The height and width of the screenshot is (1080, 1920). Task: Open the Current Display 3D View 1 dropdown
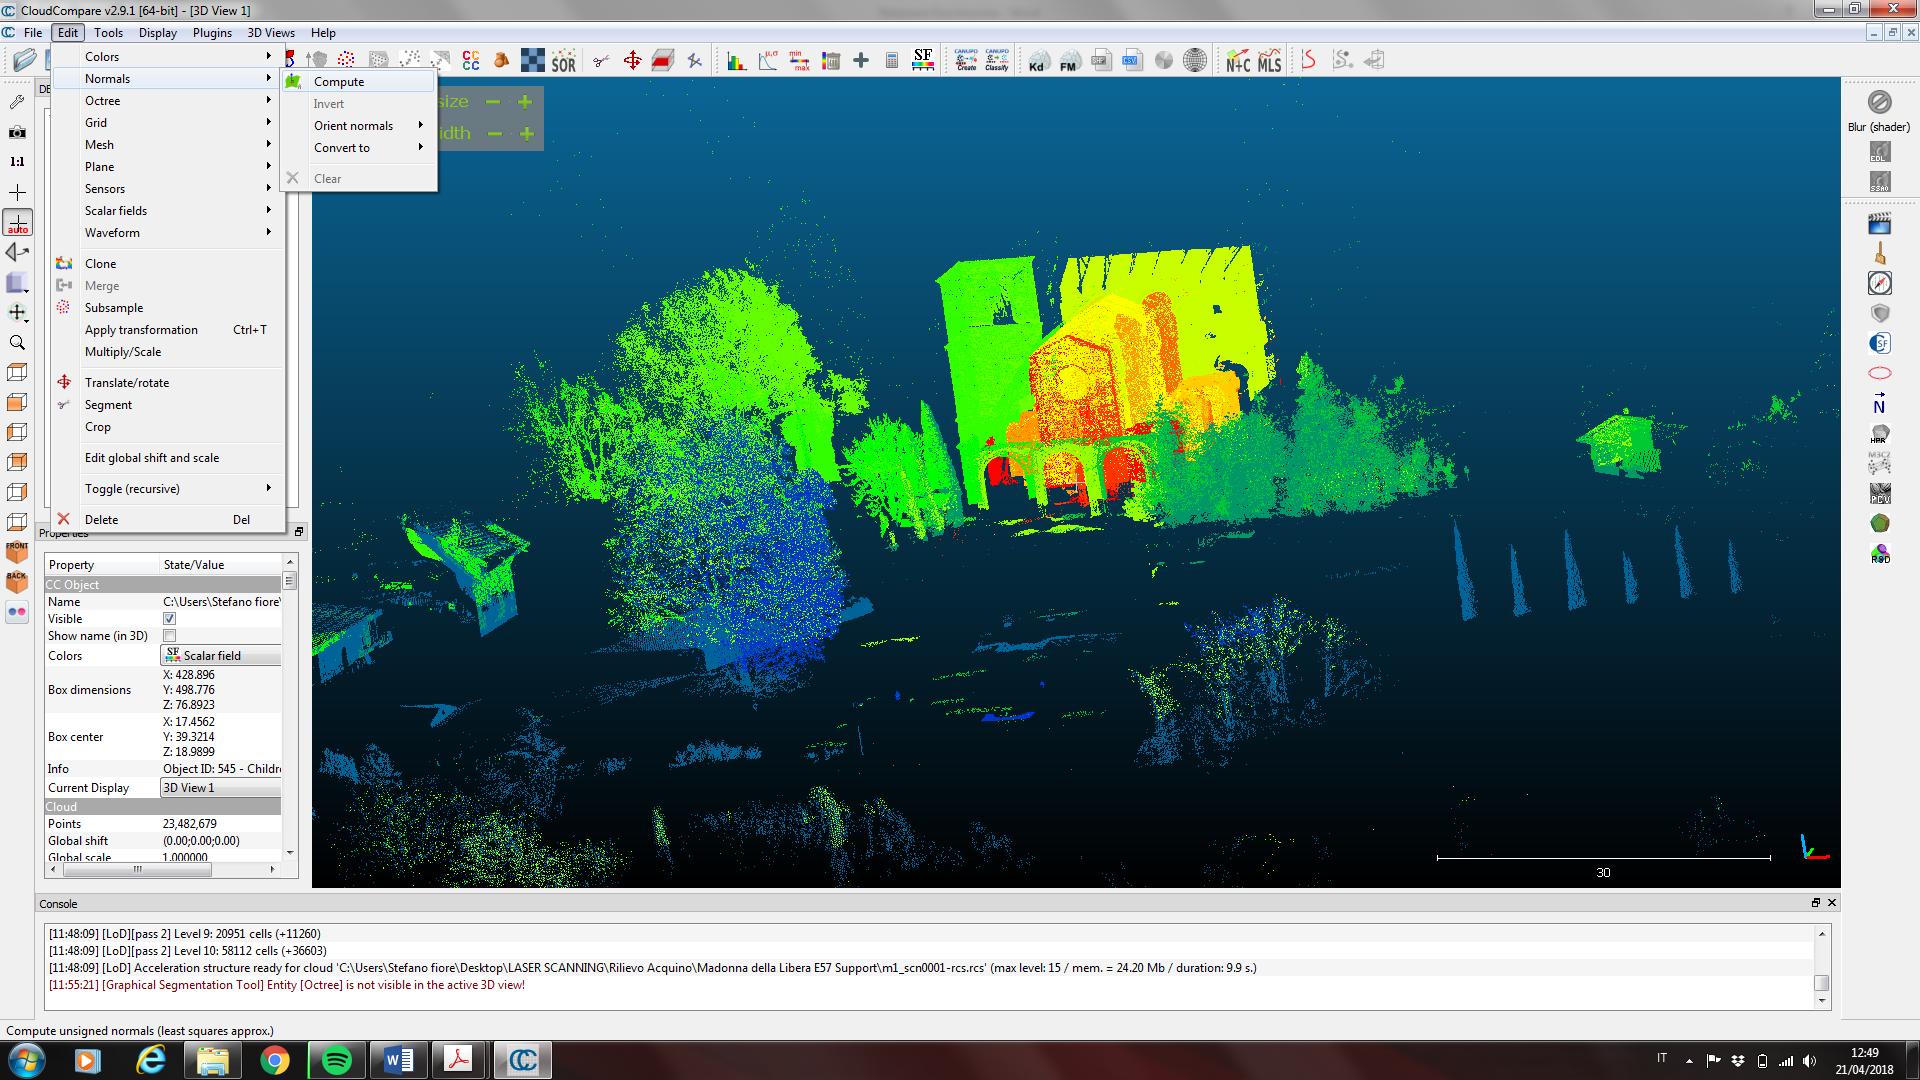(x=221, y=788)
